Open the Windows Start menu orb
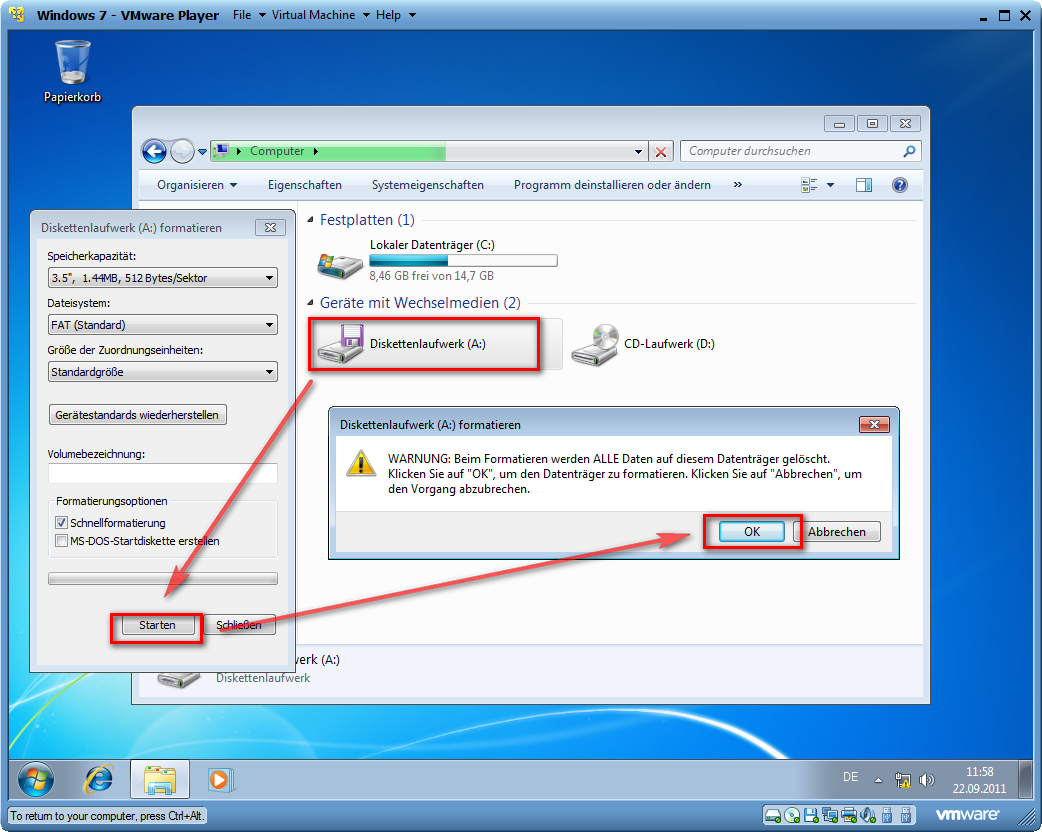The height and width of the screenshot is (832, 1042). tap(36, 779)
